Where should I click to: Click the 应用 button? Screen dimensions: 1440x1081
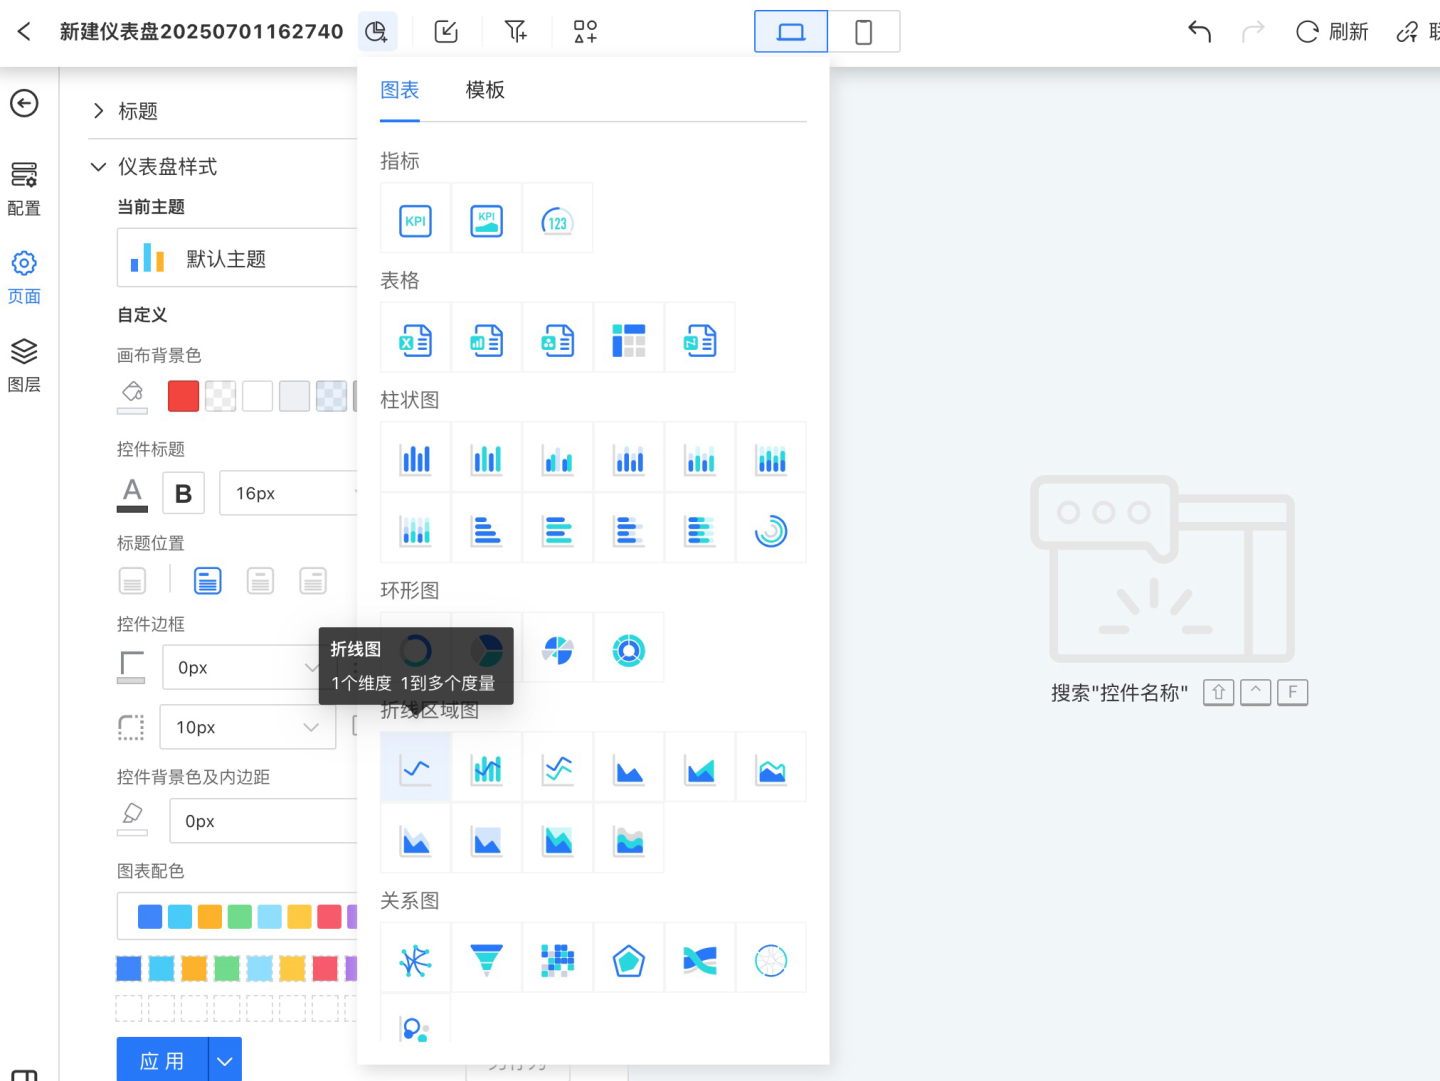click(x=163, y=1060)
